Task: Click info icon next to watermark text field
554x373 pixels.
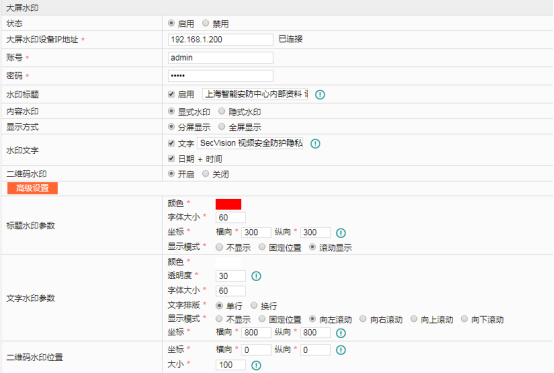Action: click(x=315, y=144)
